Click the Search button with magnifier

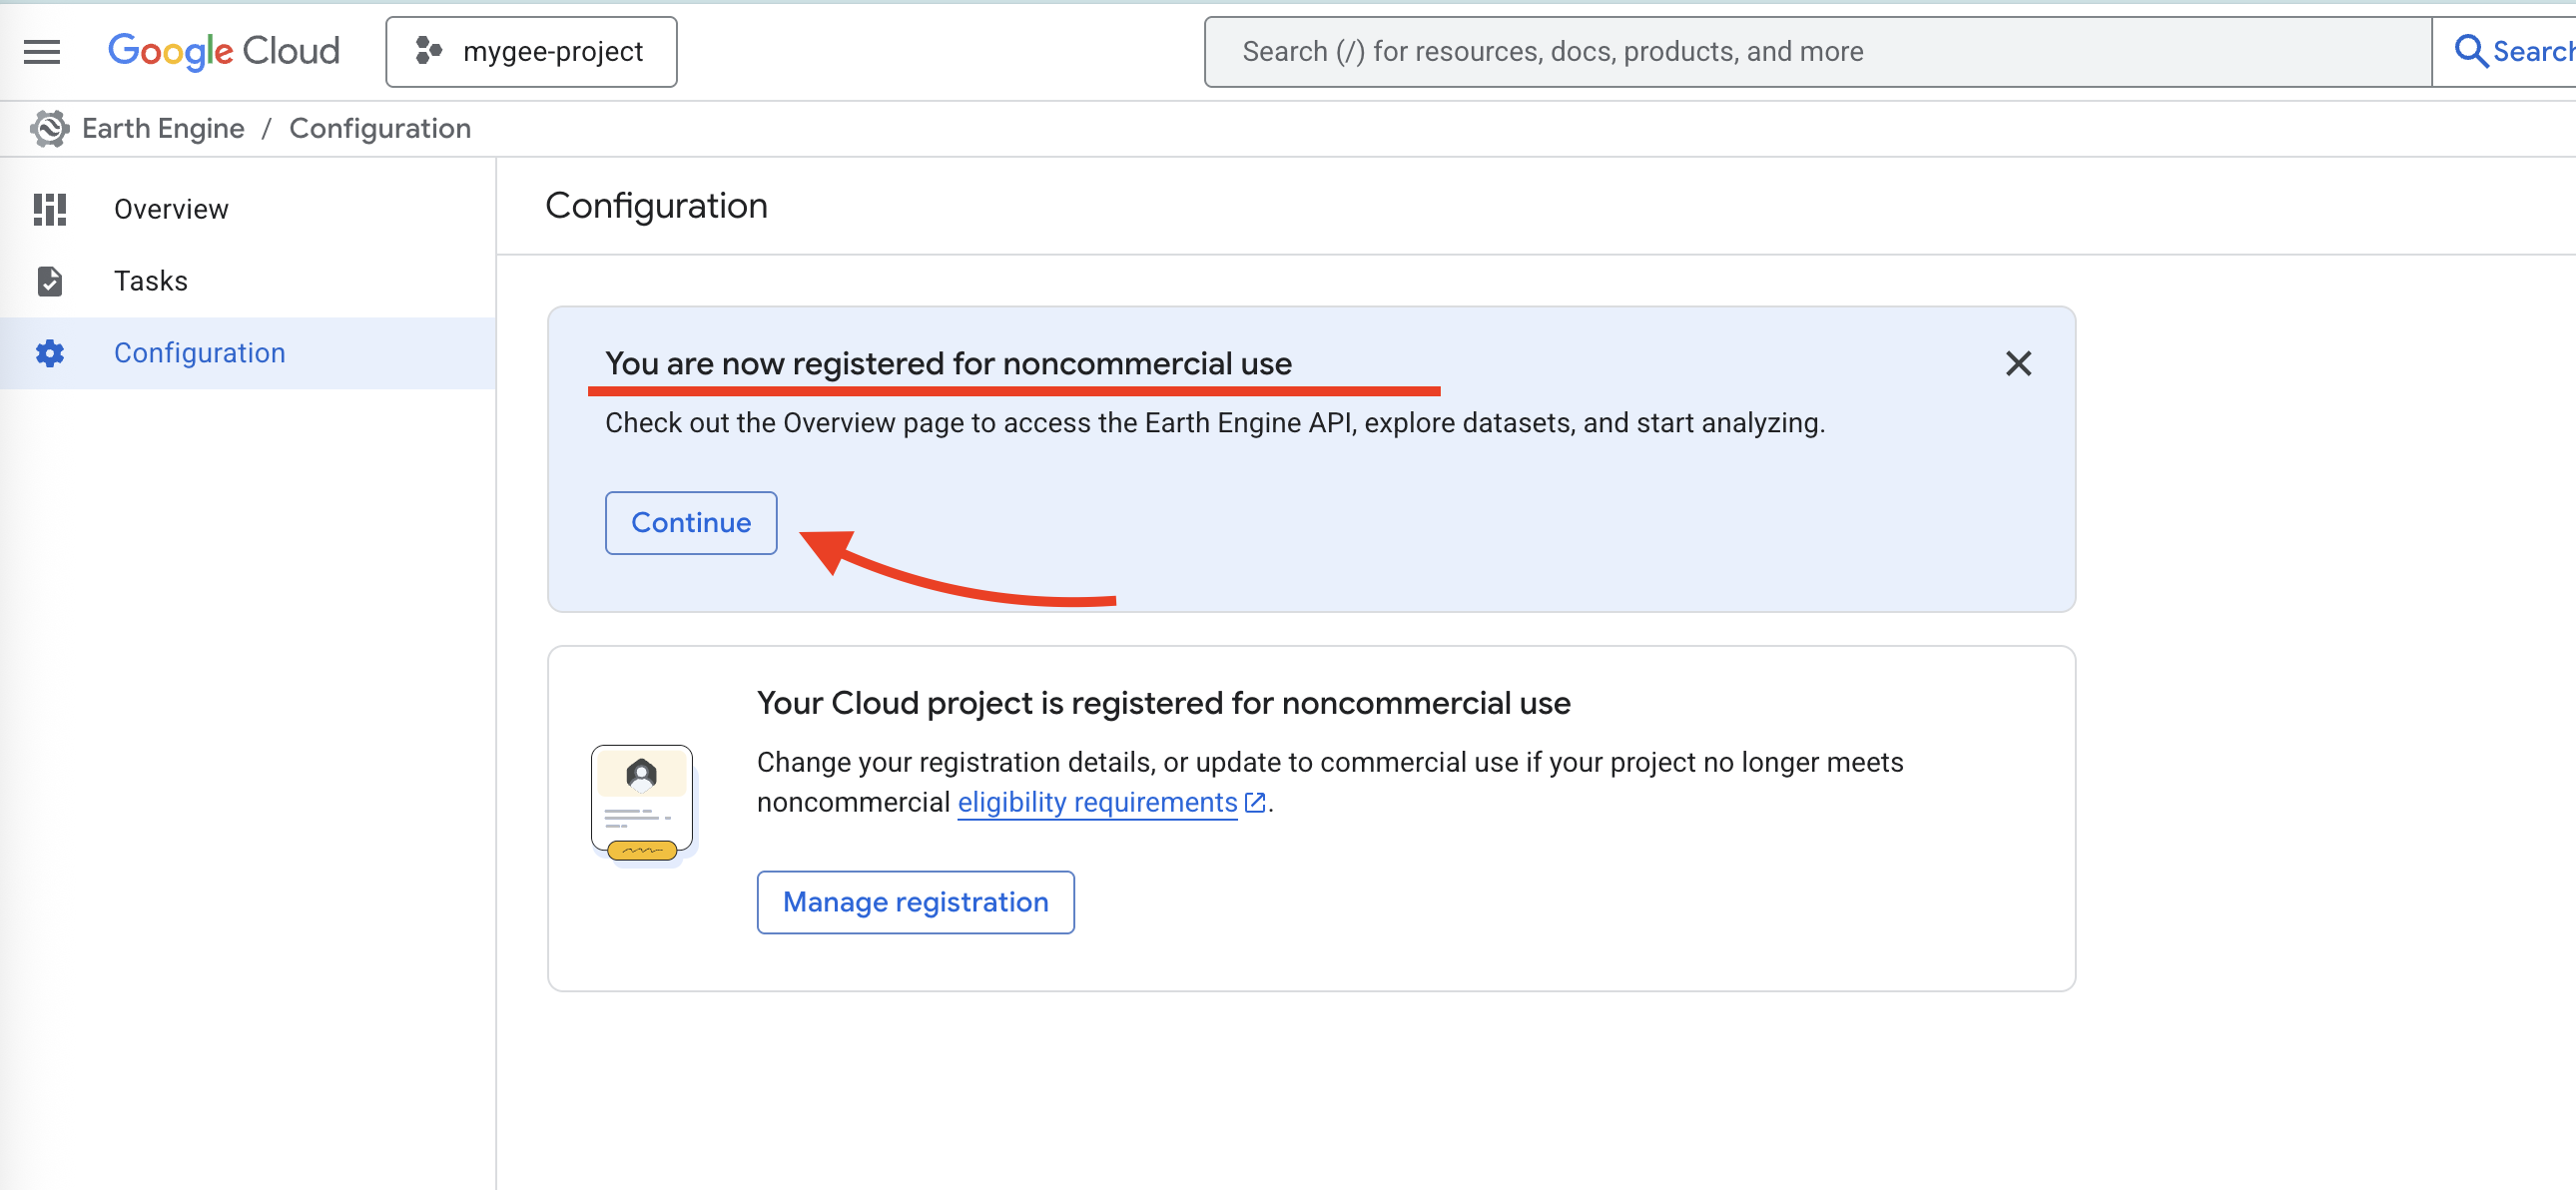coord(2510,51)
